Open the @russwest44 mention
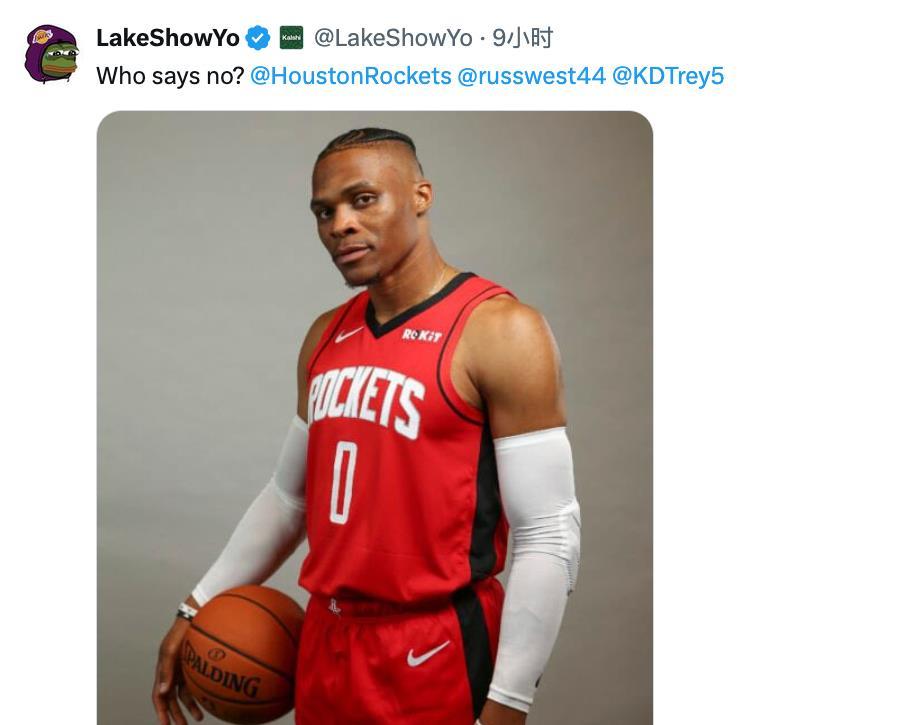This screenshot has width=920, height=725. pyautogui.click(x=531, y=76)
